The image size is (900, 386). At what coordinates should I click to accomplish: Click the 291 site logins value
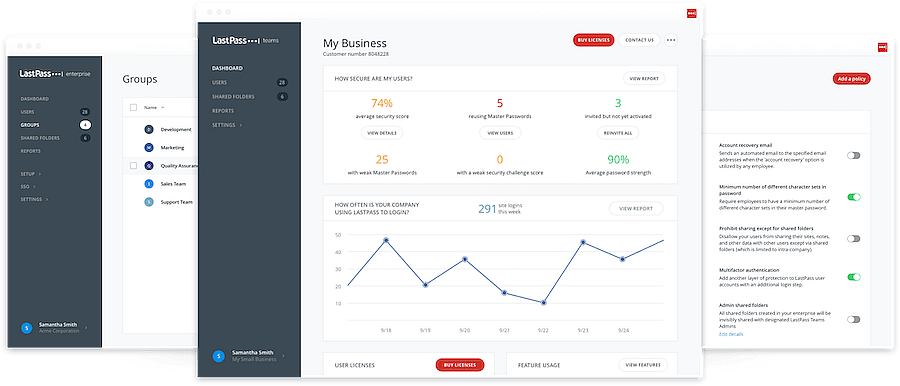click(x=487, y=209)
